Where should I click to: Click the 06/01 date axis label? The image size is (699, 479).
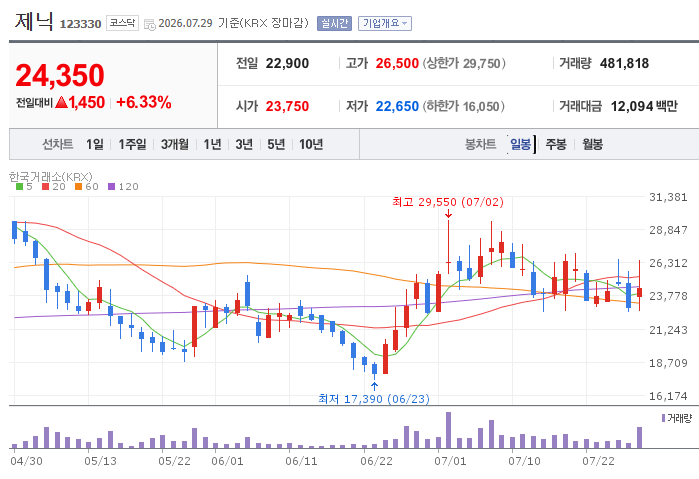[227, 461]
